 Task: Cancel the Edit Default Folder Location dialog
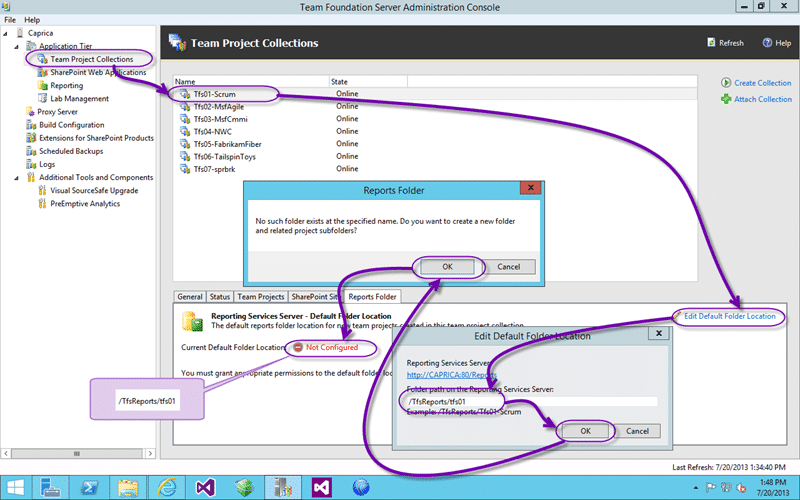(637, 431)
